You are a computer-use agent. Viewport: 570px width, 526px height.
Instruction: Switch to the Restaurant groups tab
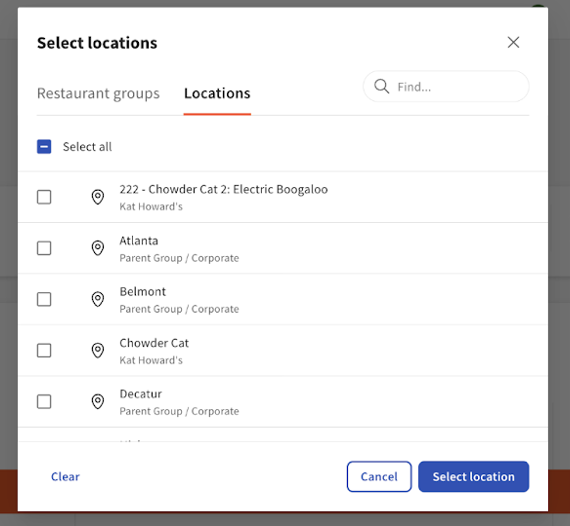[98, 93]
